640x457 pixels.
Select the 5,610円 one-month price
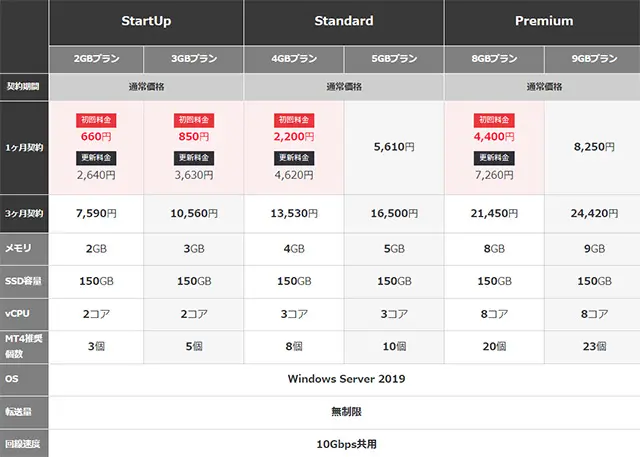(394, 147)
